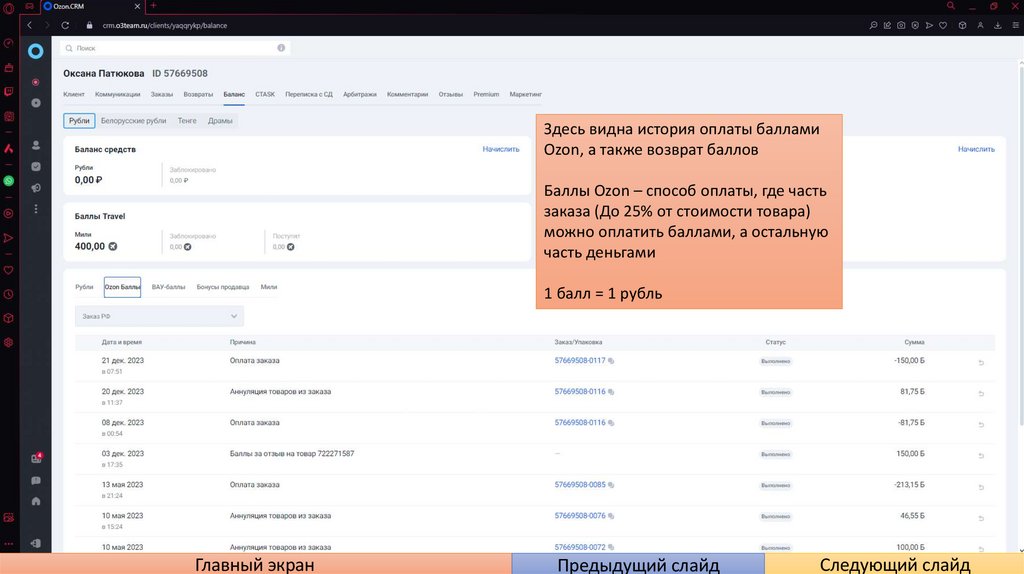The height and width of the screenshot is (574, 1024).
Task: Open the Отзывы tab
Action: click(x=451, y=94)
